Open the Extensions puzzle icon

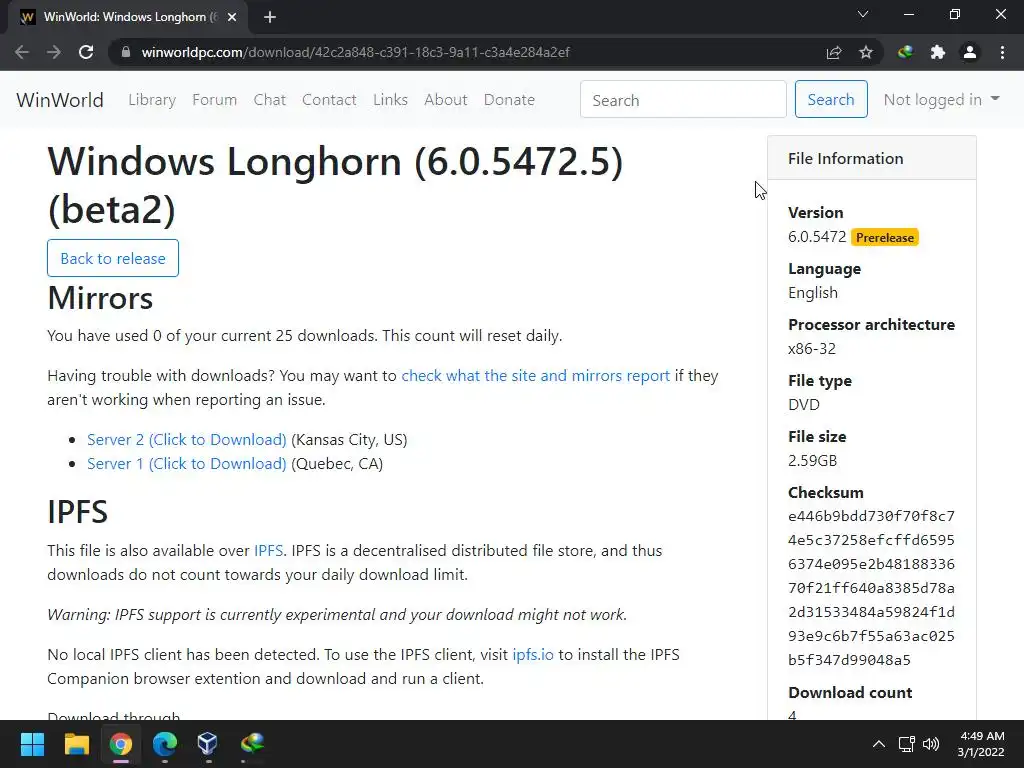[938, 52]
